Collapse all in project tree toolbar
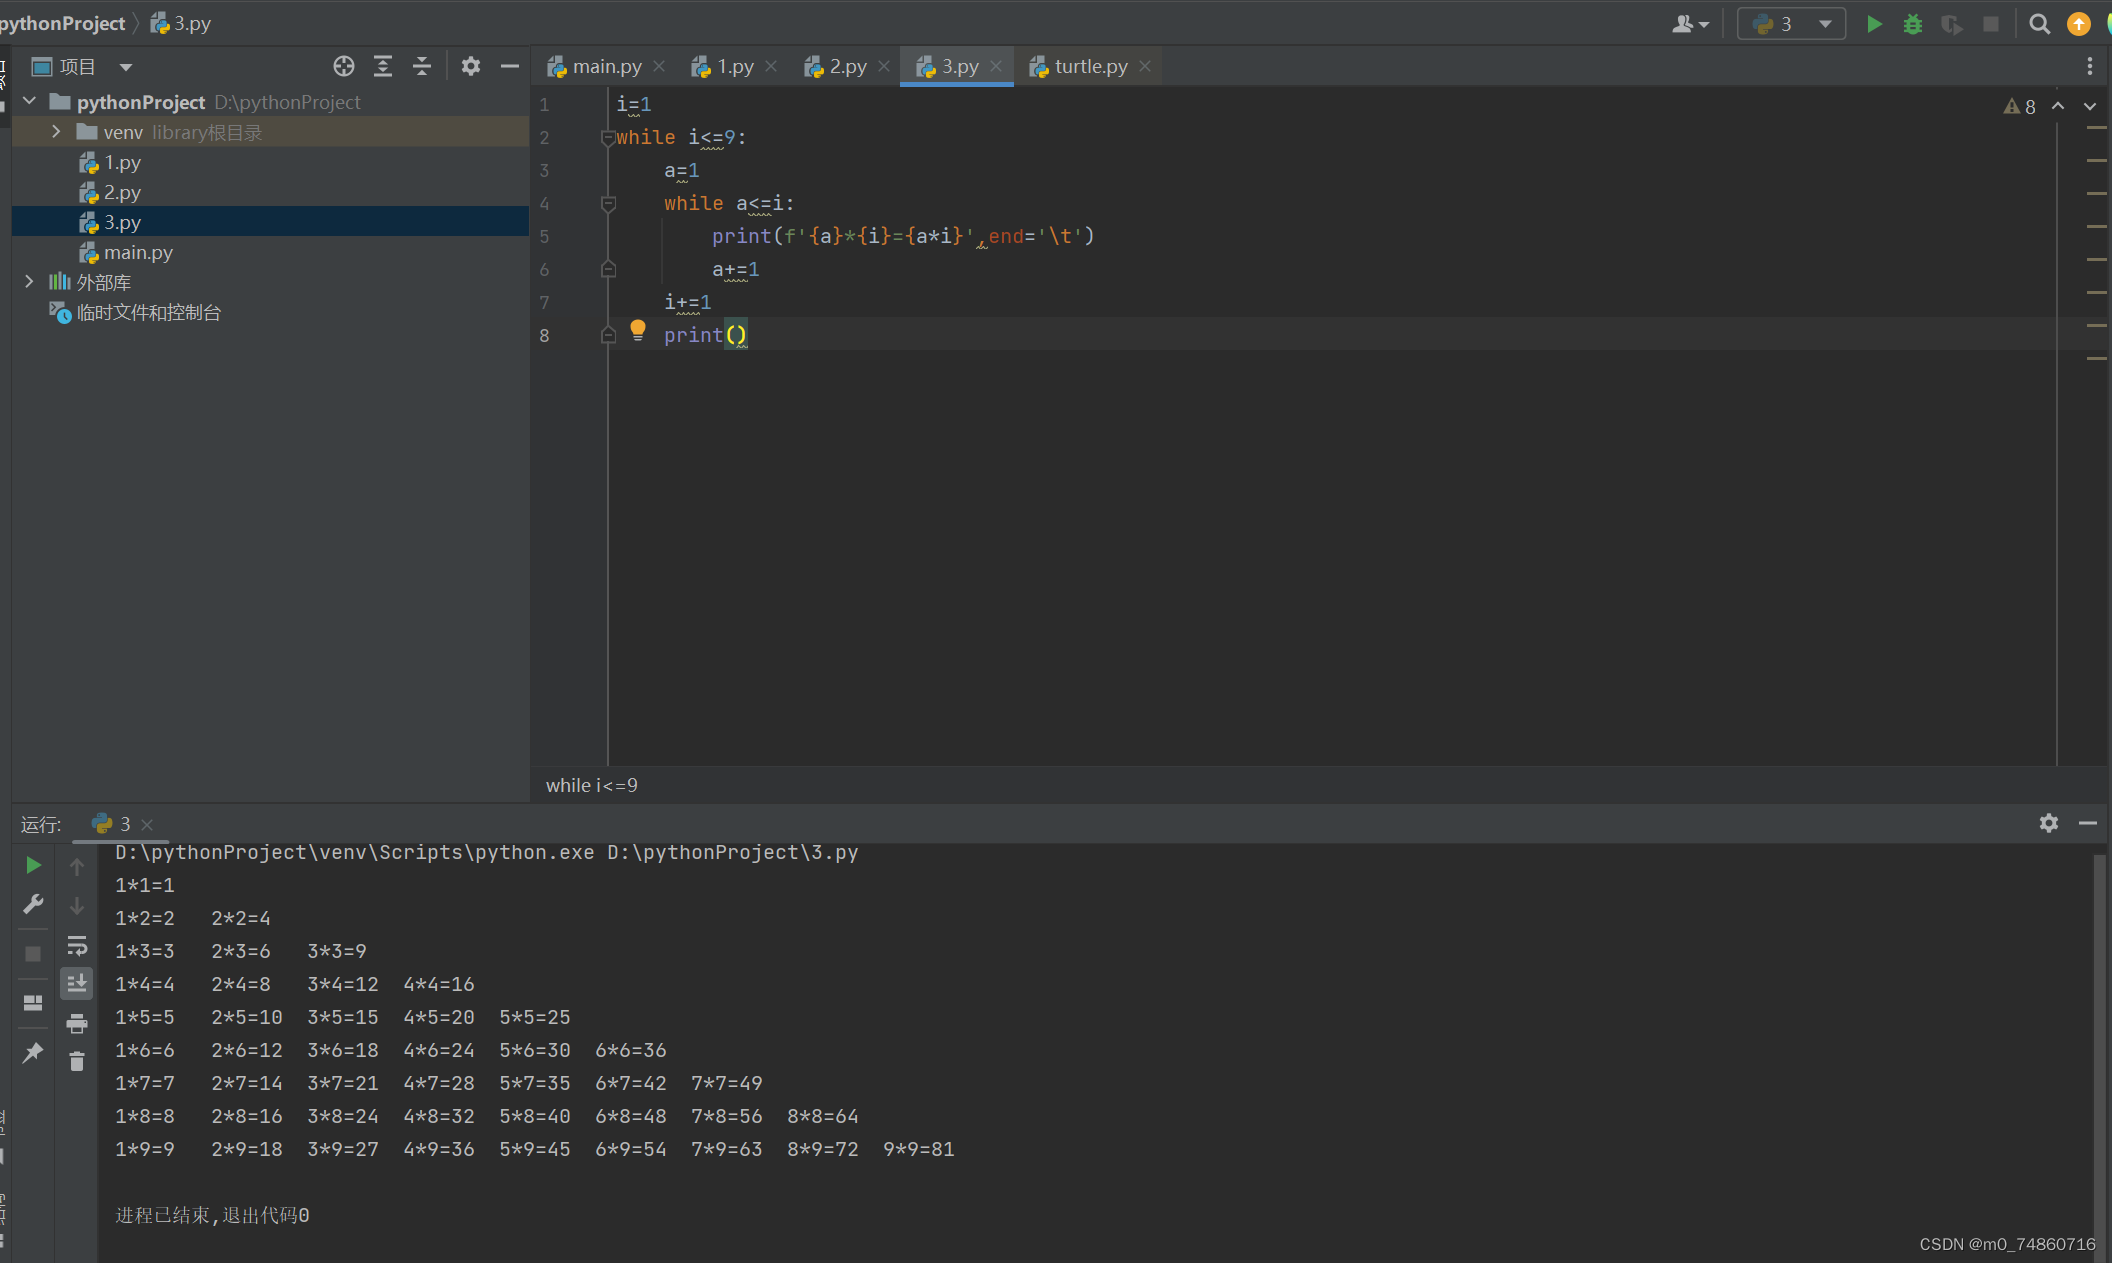2112x1263 pixels. 421,67
